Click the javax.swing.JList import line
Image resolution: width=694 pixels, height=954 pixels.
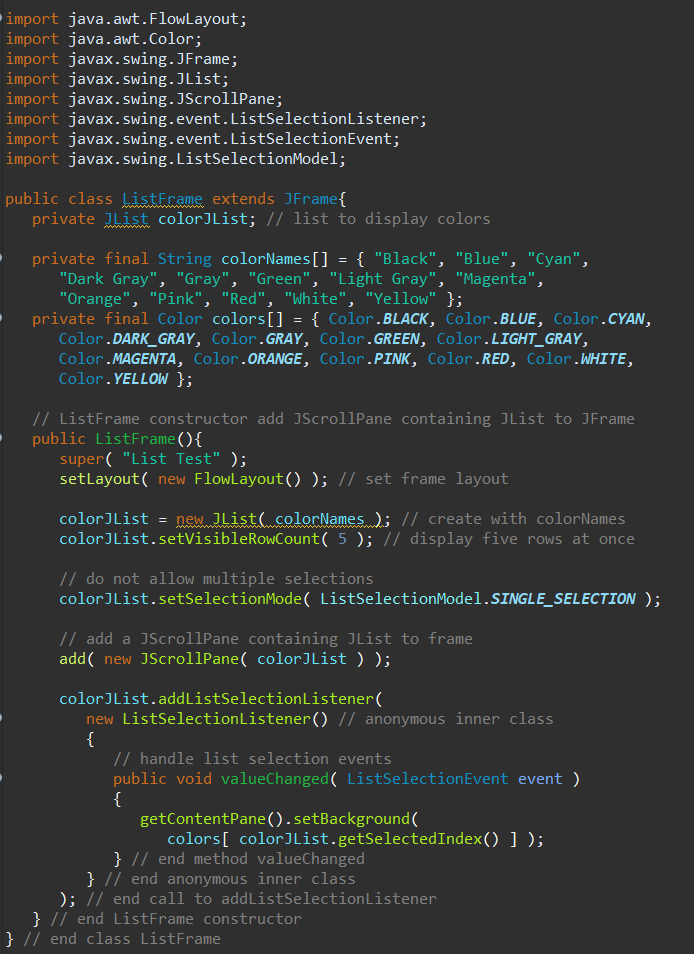point(117,79)
